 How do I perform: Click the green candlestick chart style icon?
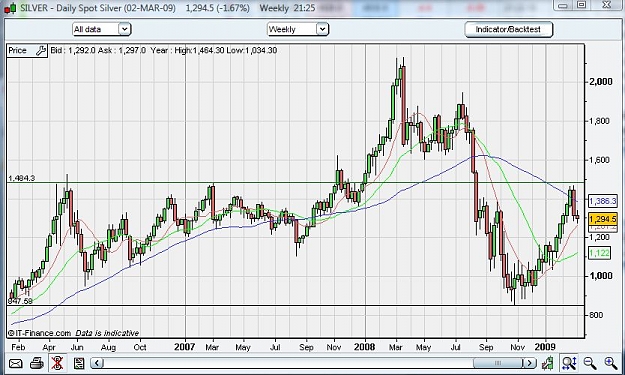[548, 363]
